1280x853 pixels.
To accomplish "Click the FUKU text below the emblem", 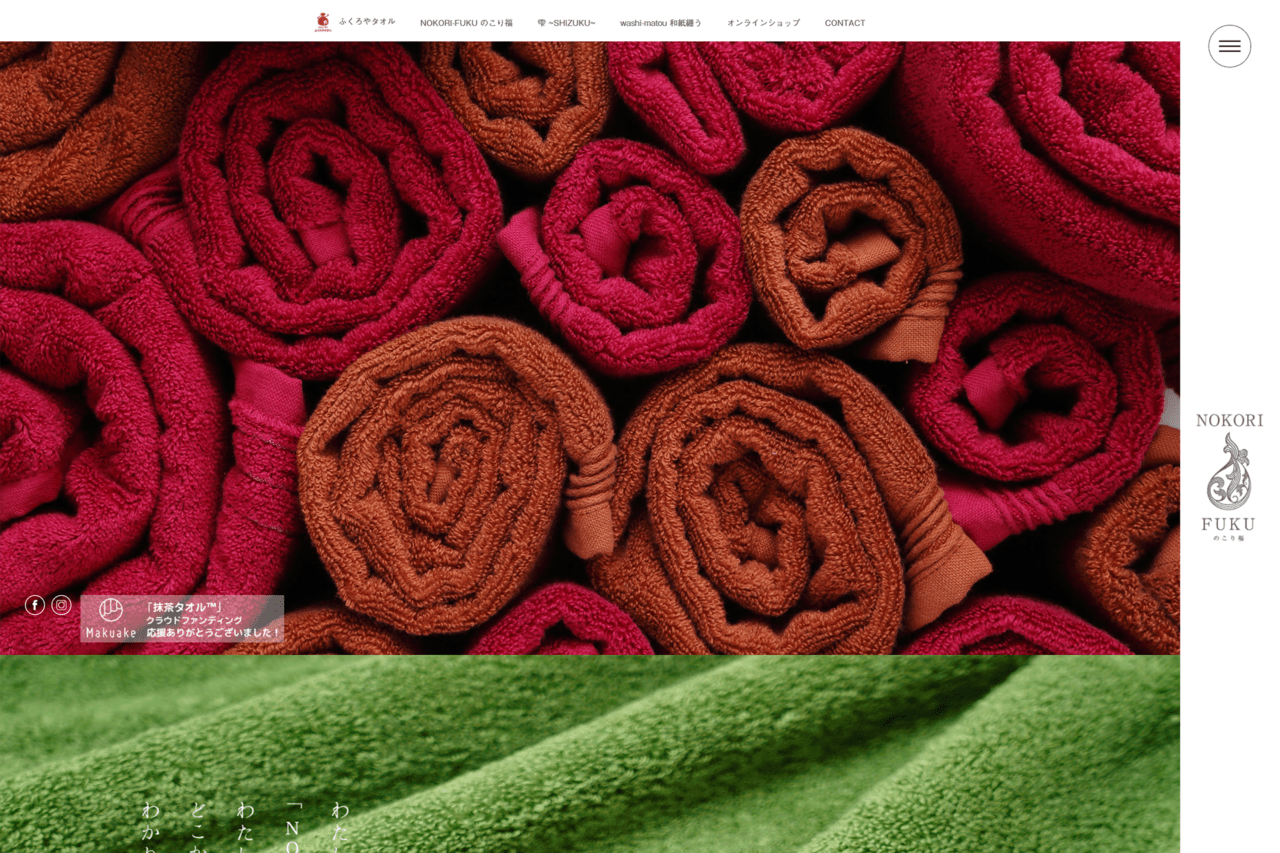I will click(1228, 524).
